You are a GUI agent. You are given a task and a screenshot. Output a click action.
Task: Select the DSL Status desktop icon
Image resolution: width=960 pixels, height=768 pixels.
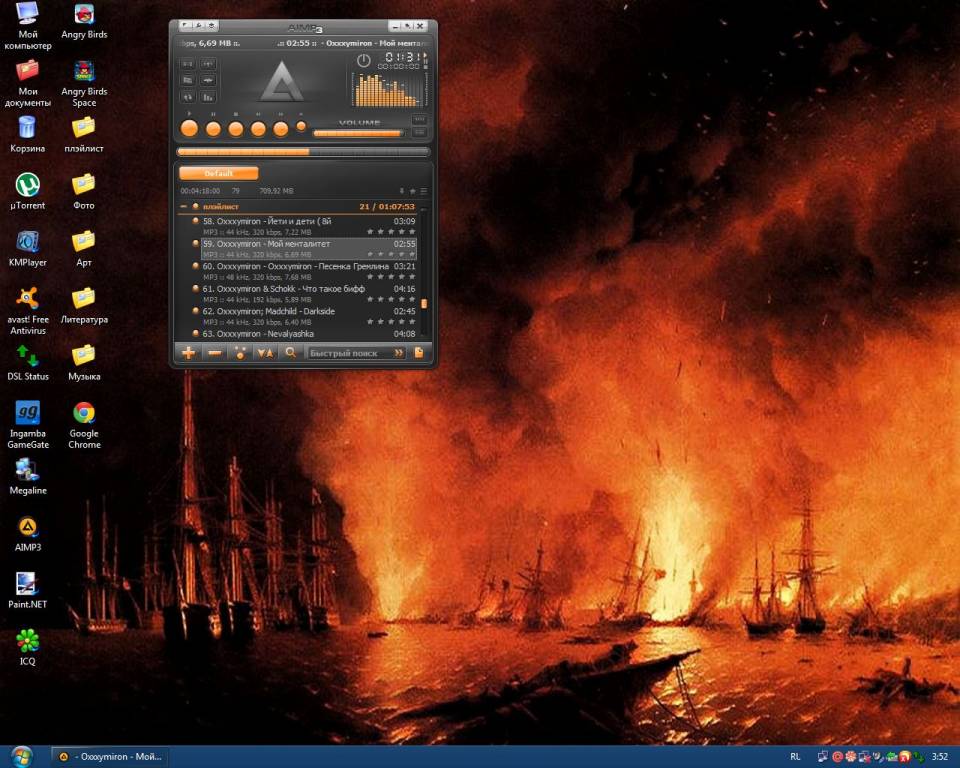pos(28,363)
